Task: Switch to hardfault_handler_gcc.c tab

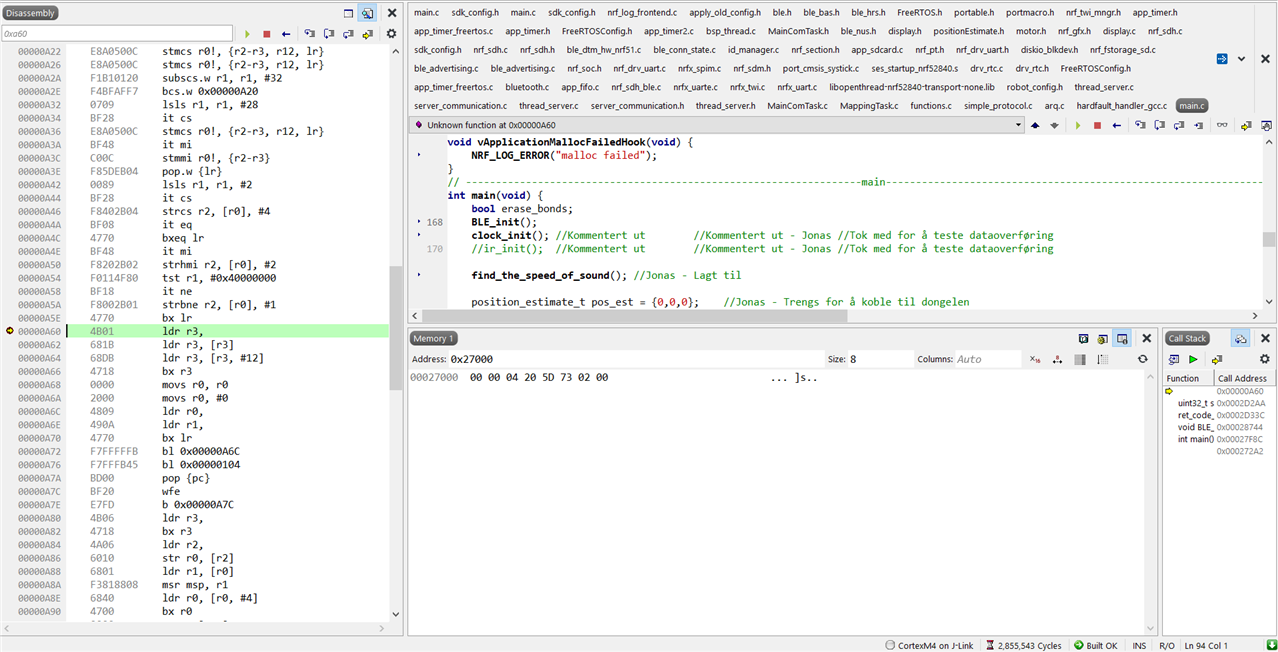Action: [x=1121, y=105]
